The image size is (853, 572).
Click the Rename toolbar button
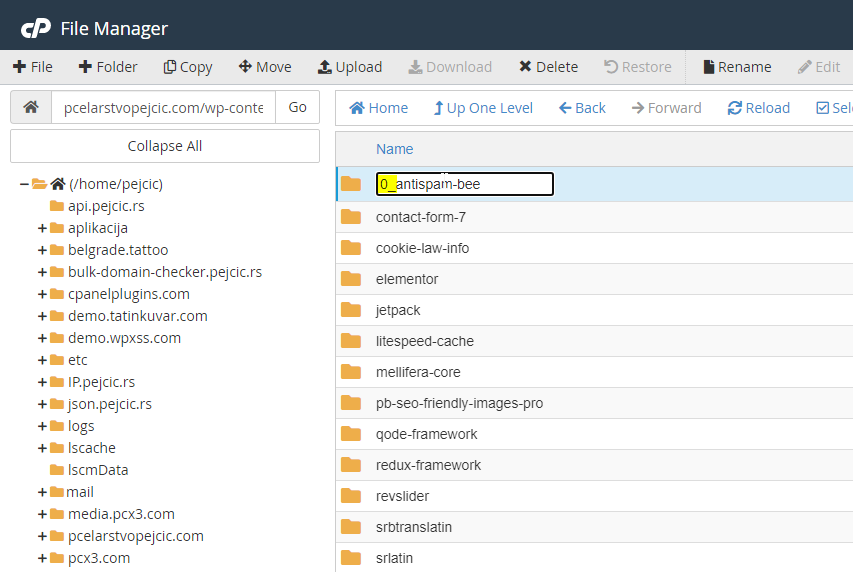737,67
